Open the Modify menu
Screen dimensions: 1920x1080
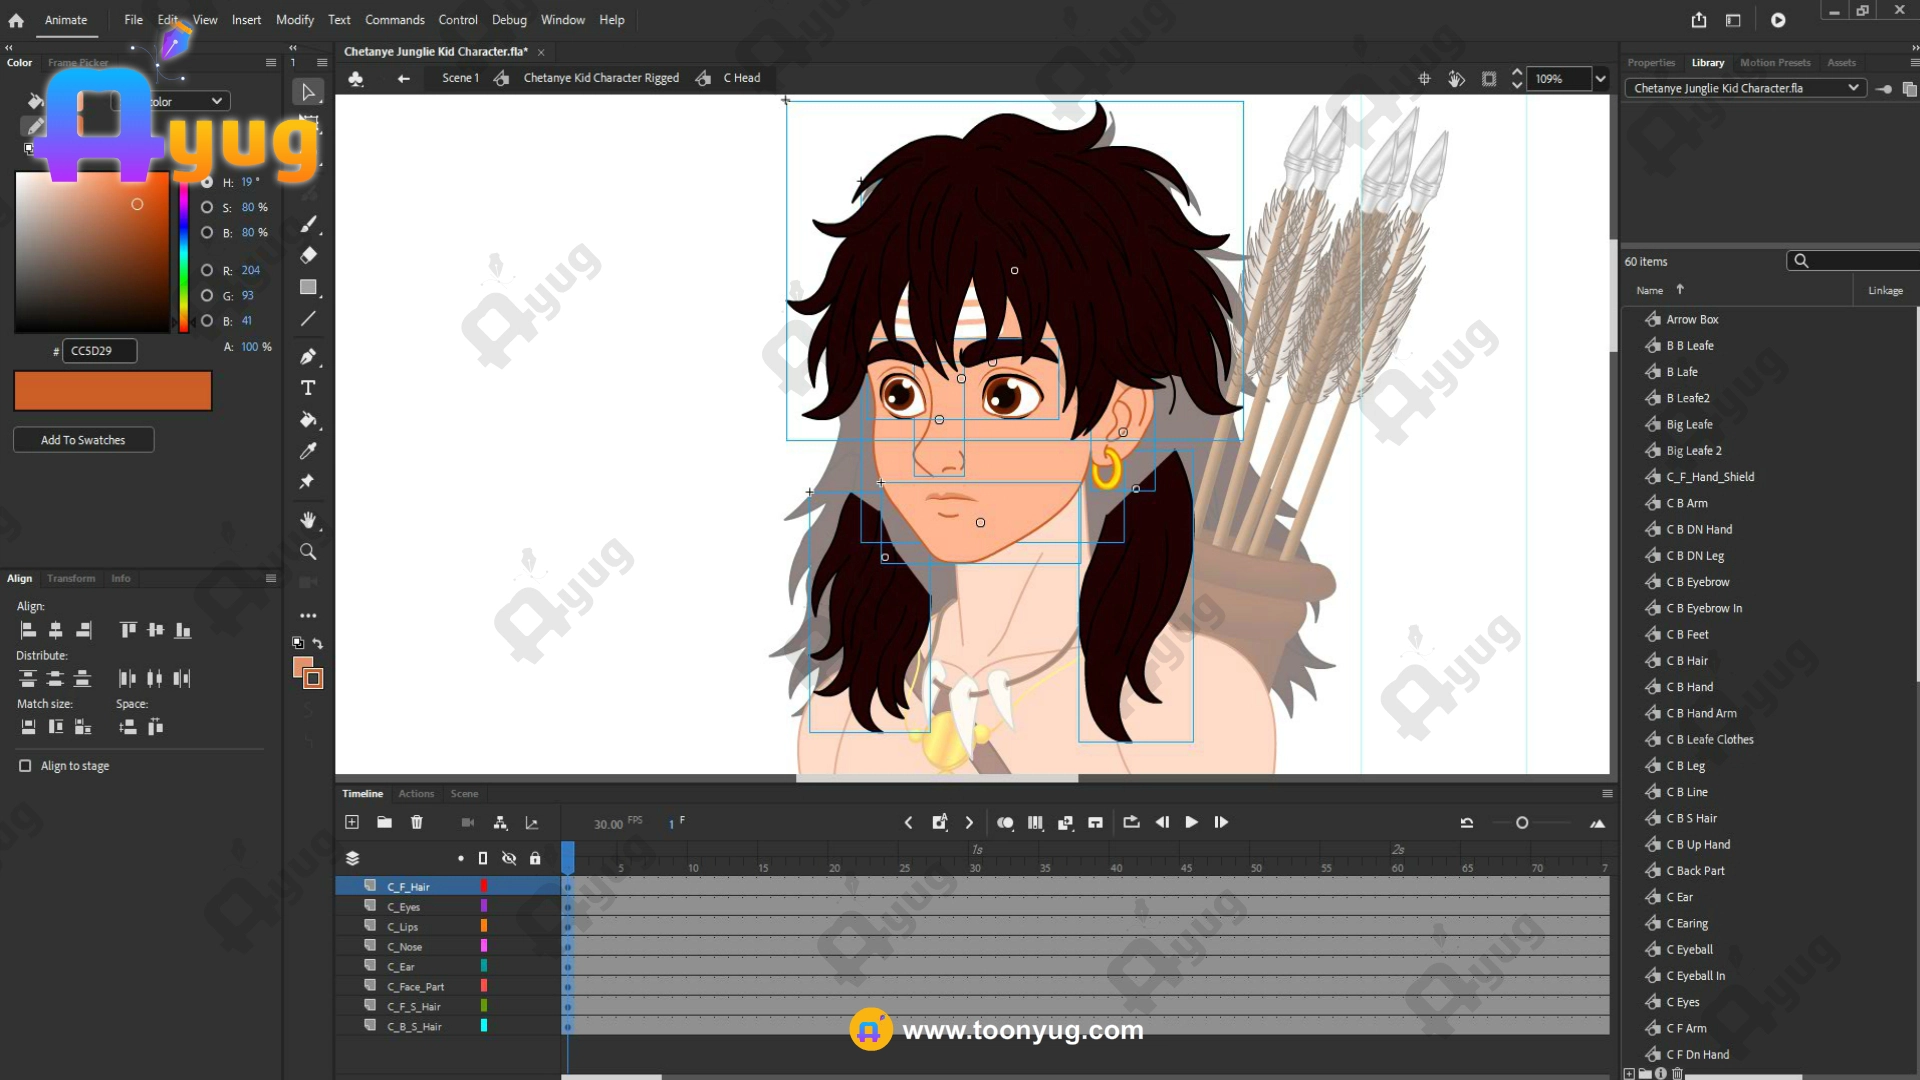(x=294, y=20)
